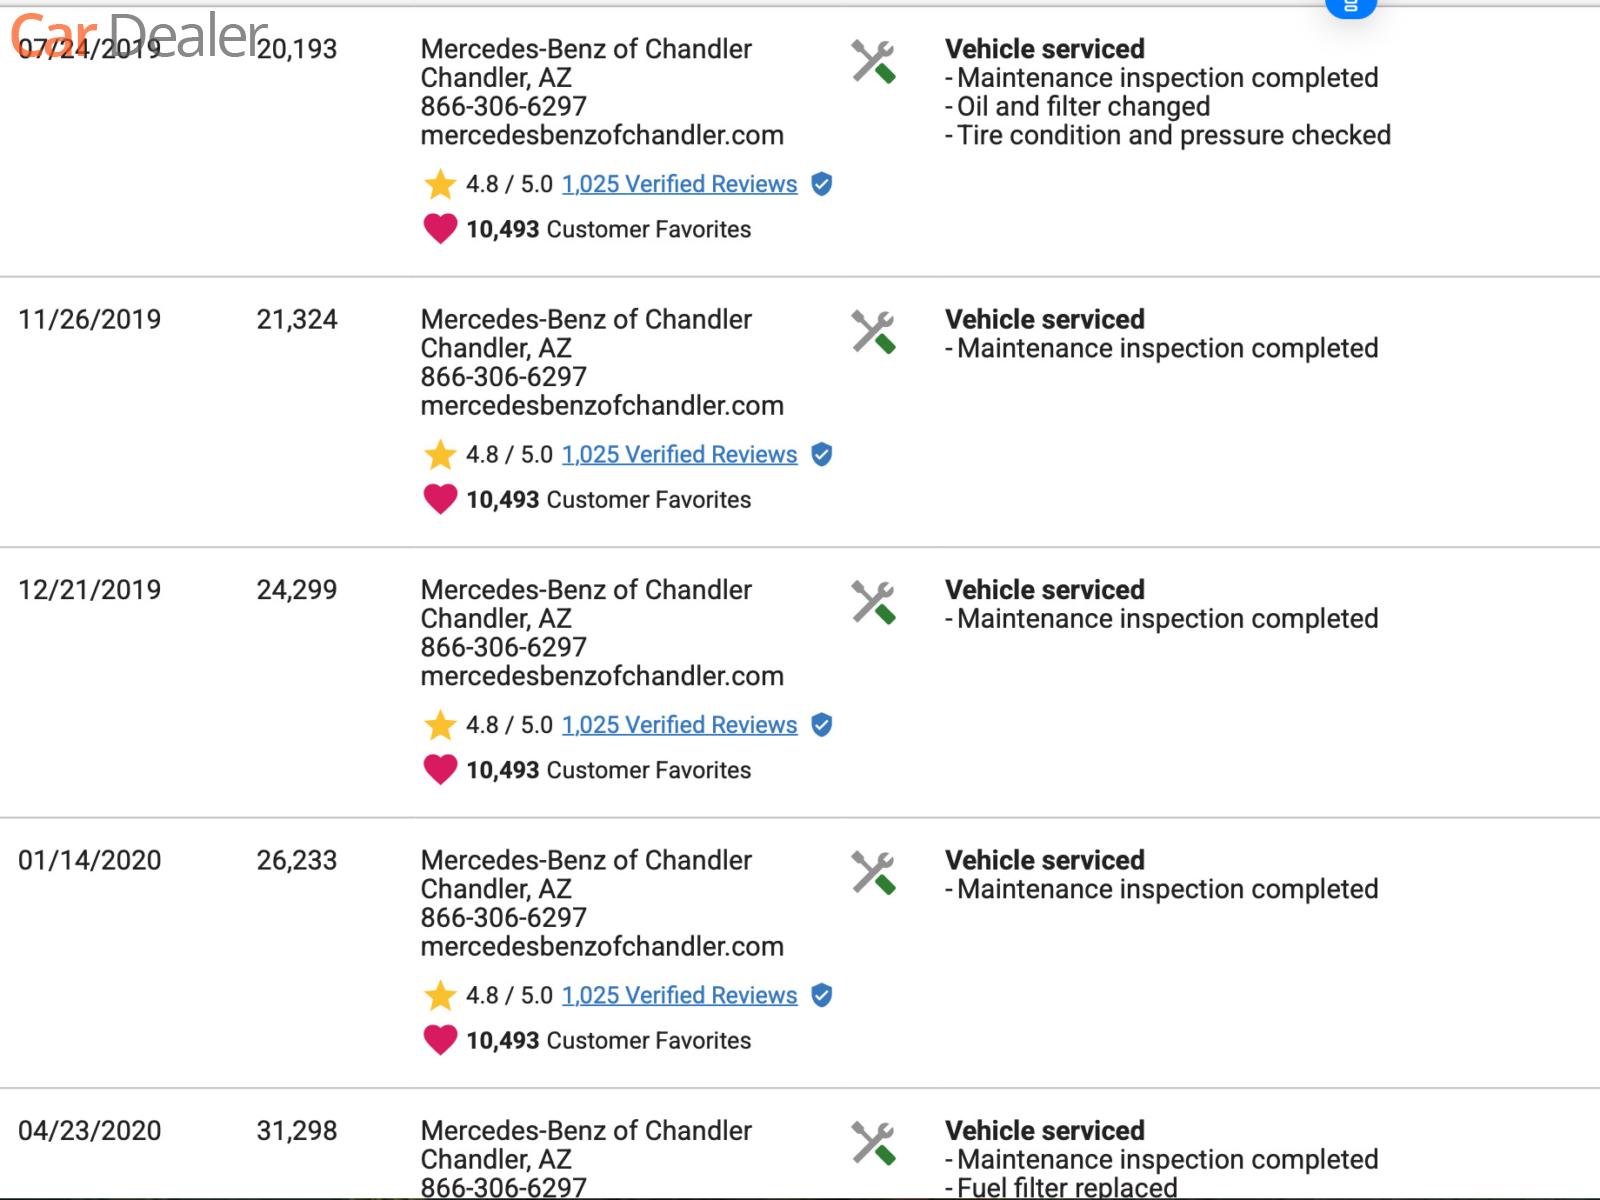Click mercedesbenzofchandler.com in the 11/26/2019 entry
Image resolution: width=1600 pixels, height=1200 pixels.
602,406
